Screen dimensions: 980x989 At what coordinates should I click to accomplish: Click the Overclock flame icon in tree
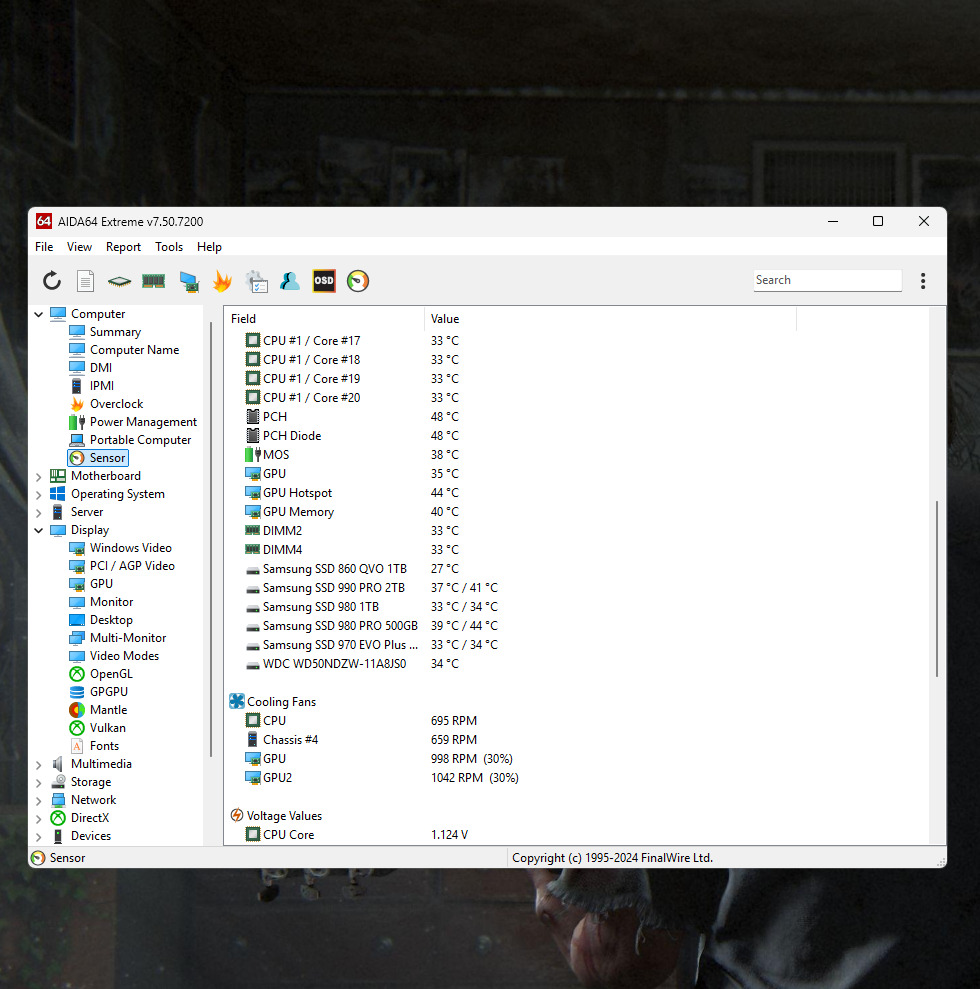pyautogui.click(x=77, y=404)
